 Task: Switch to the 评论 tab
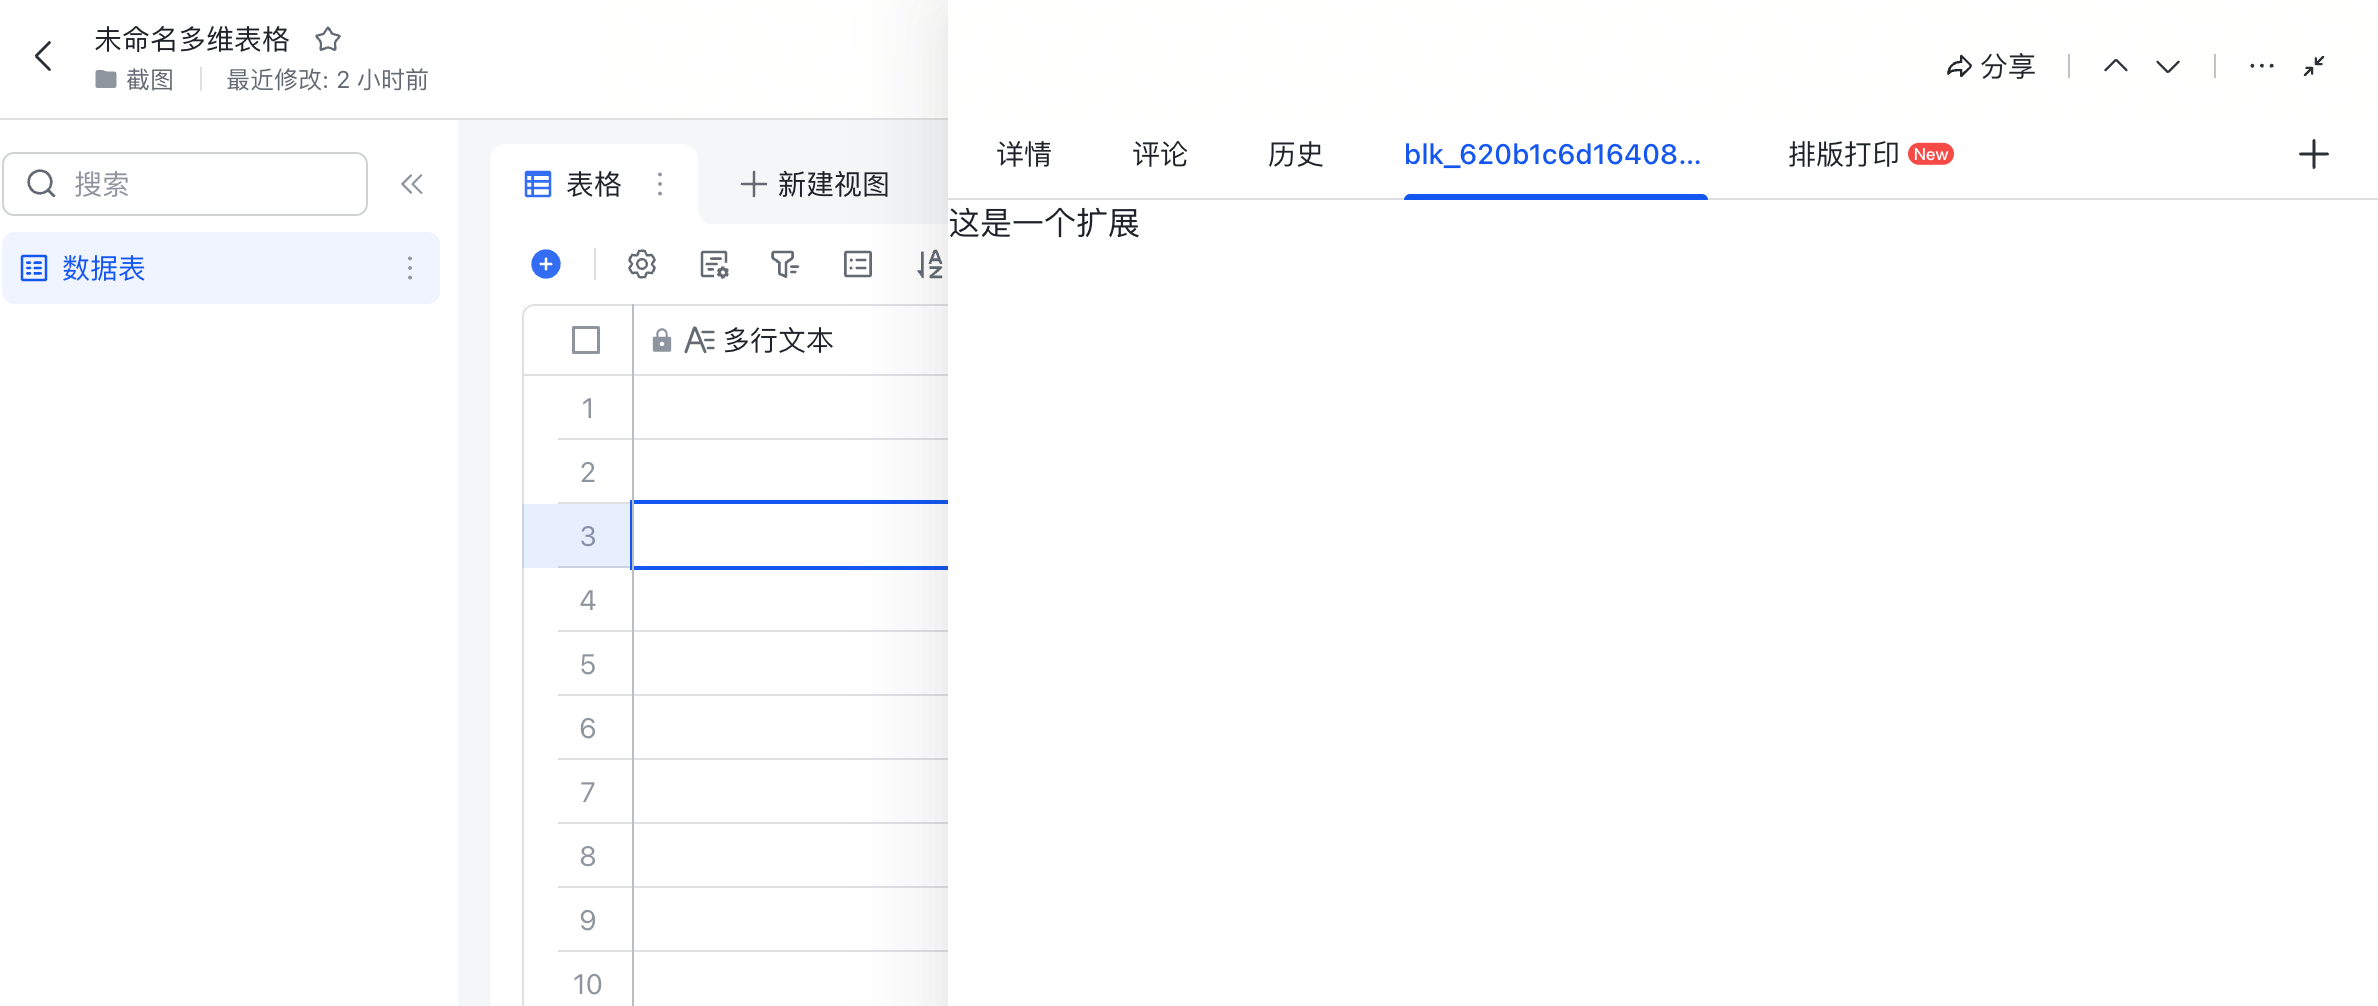1159,154
